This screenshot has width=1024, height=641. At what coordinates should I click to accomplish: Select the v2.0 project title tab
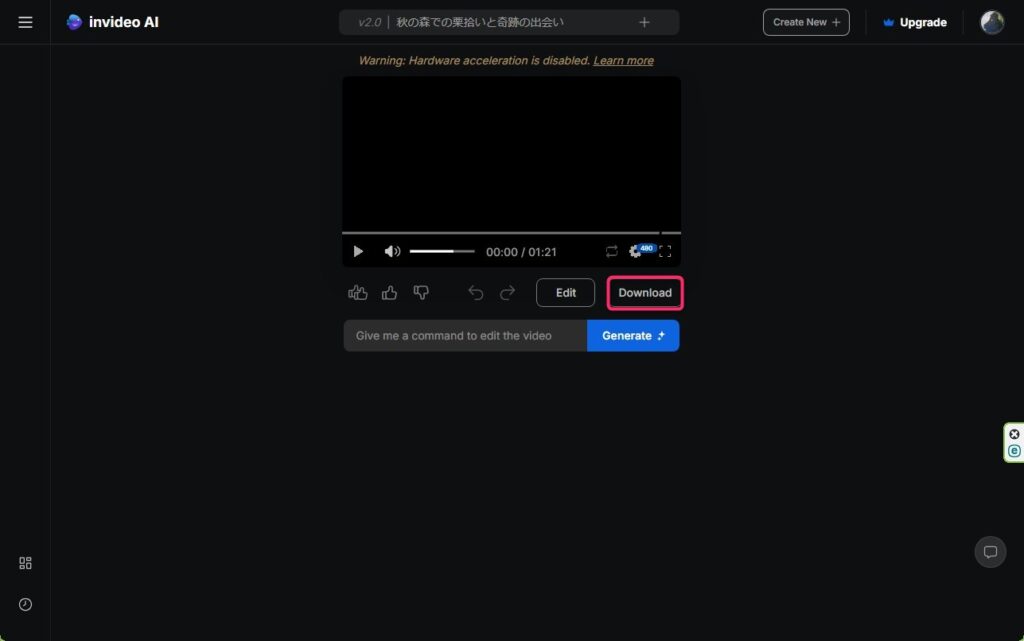[x=480, y=22]
